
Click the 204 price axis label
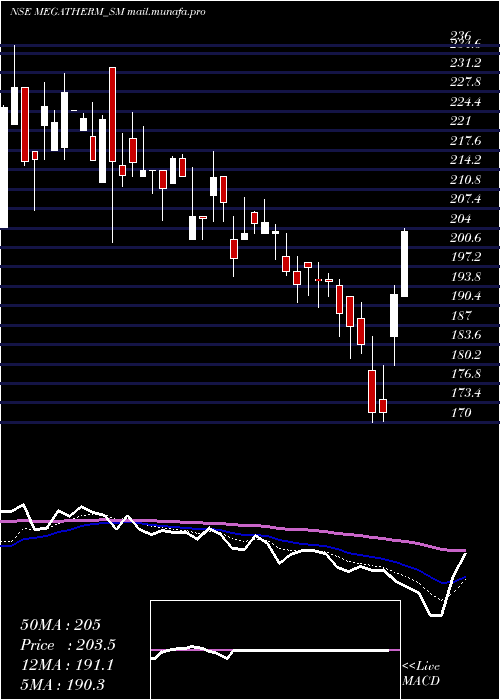(461, 219)
